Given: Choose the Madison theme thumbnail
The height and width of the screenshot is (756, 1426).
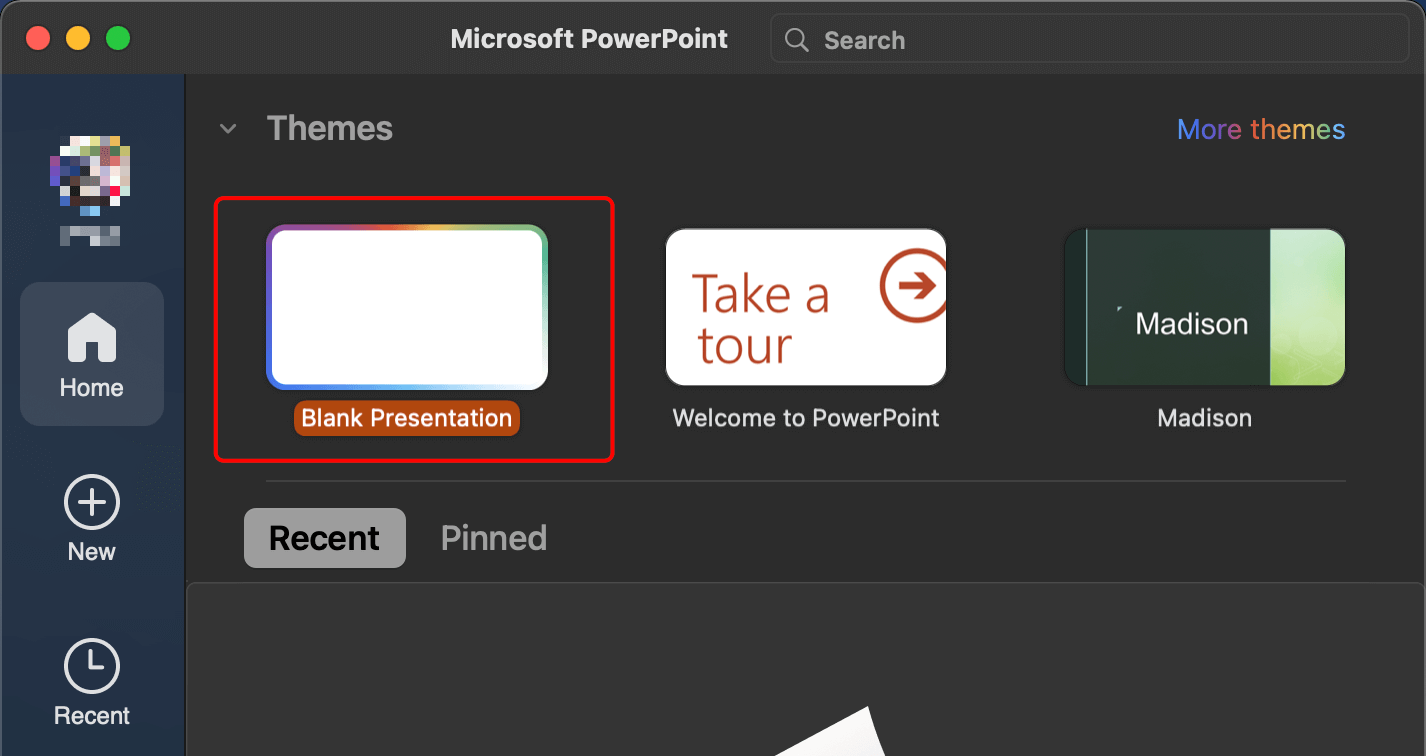Looking at the screenshot, I should (x=1205, y=307).
